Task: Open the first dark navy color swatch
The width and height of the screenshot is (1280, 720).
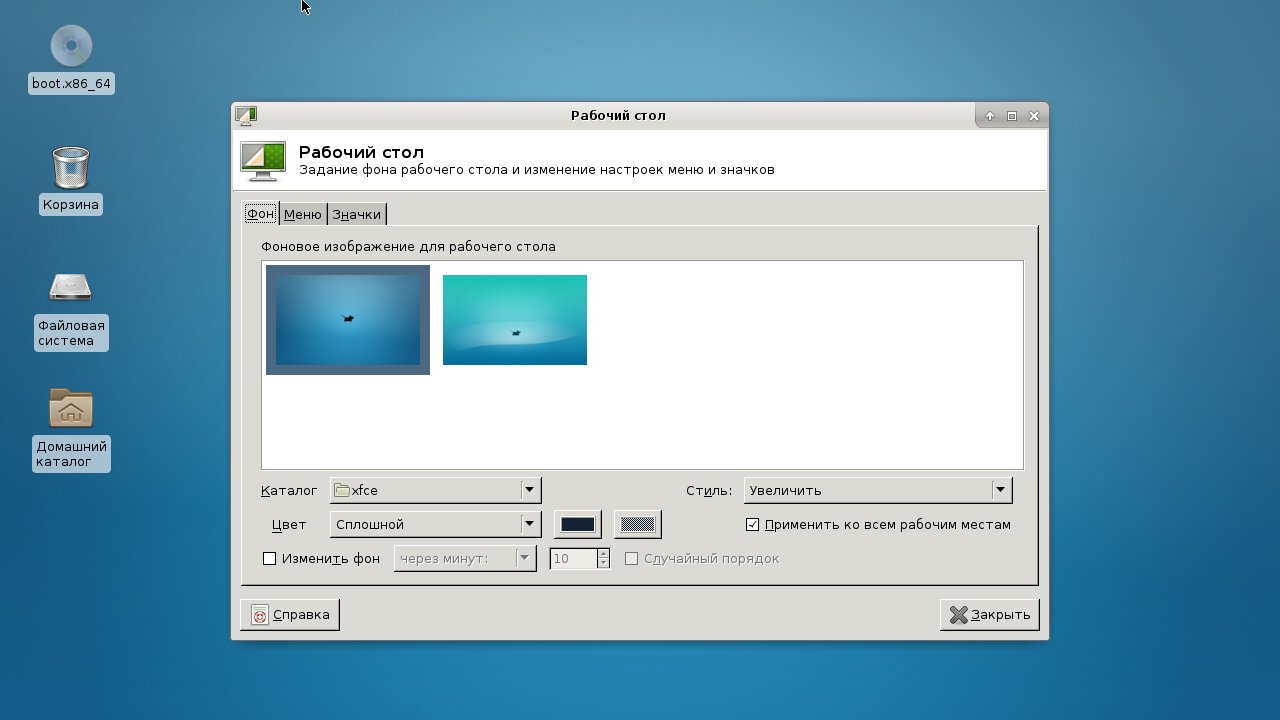Action: [x=577, y=524]
